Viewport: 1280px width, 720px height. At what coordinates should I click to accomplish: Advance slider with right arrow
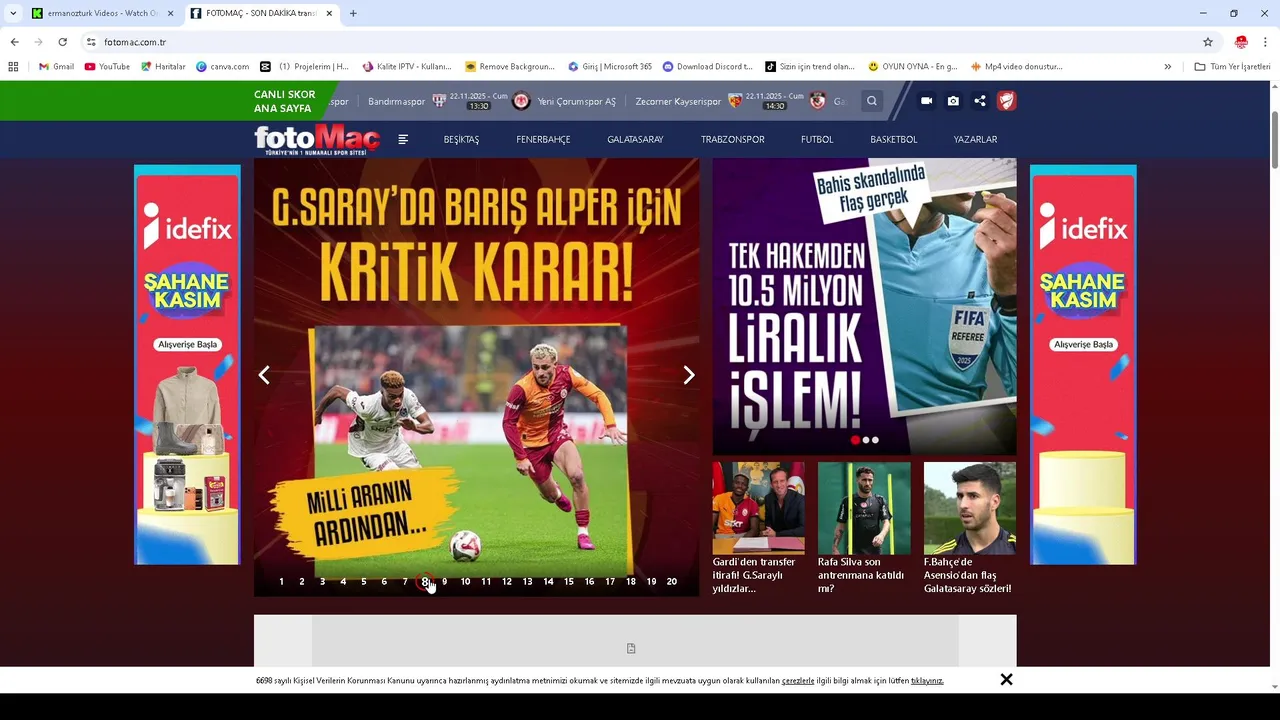pos(689,375)
